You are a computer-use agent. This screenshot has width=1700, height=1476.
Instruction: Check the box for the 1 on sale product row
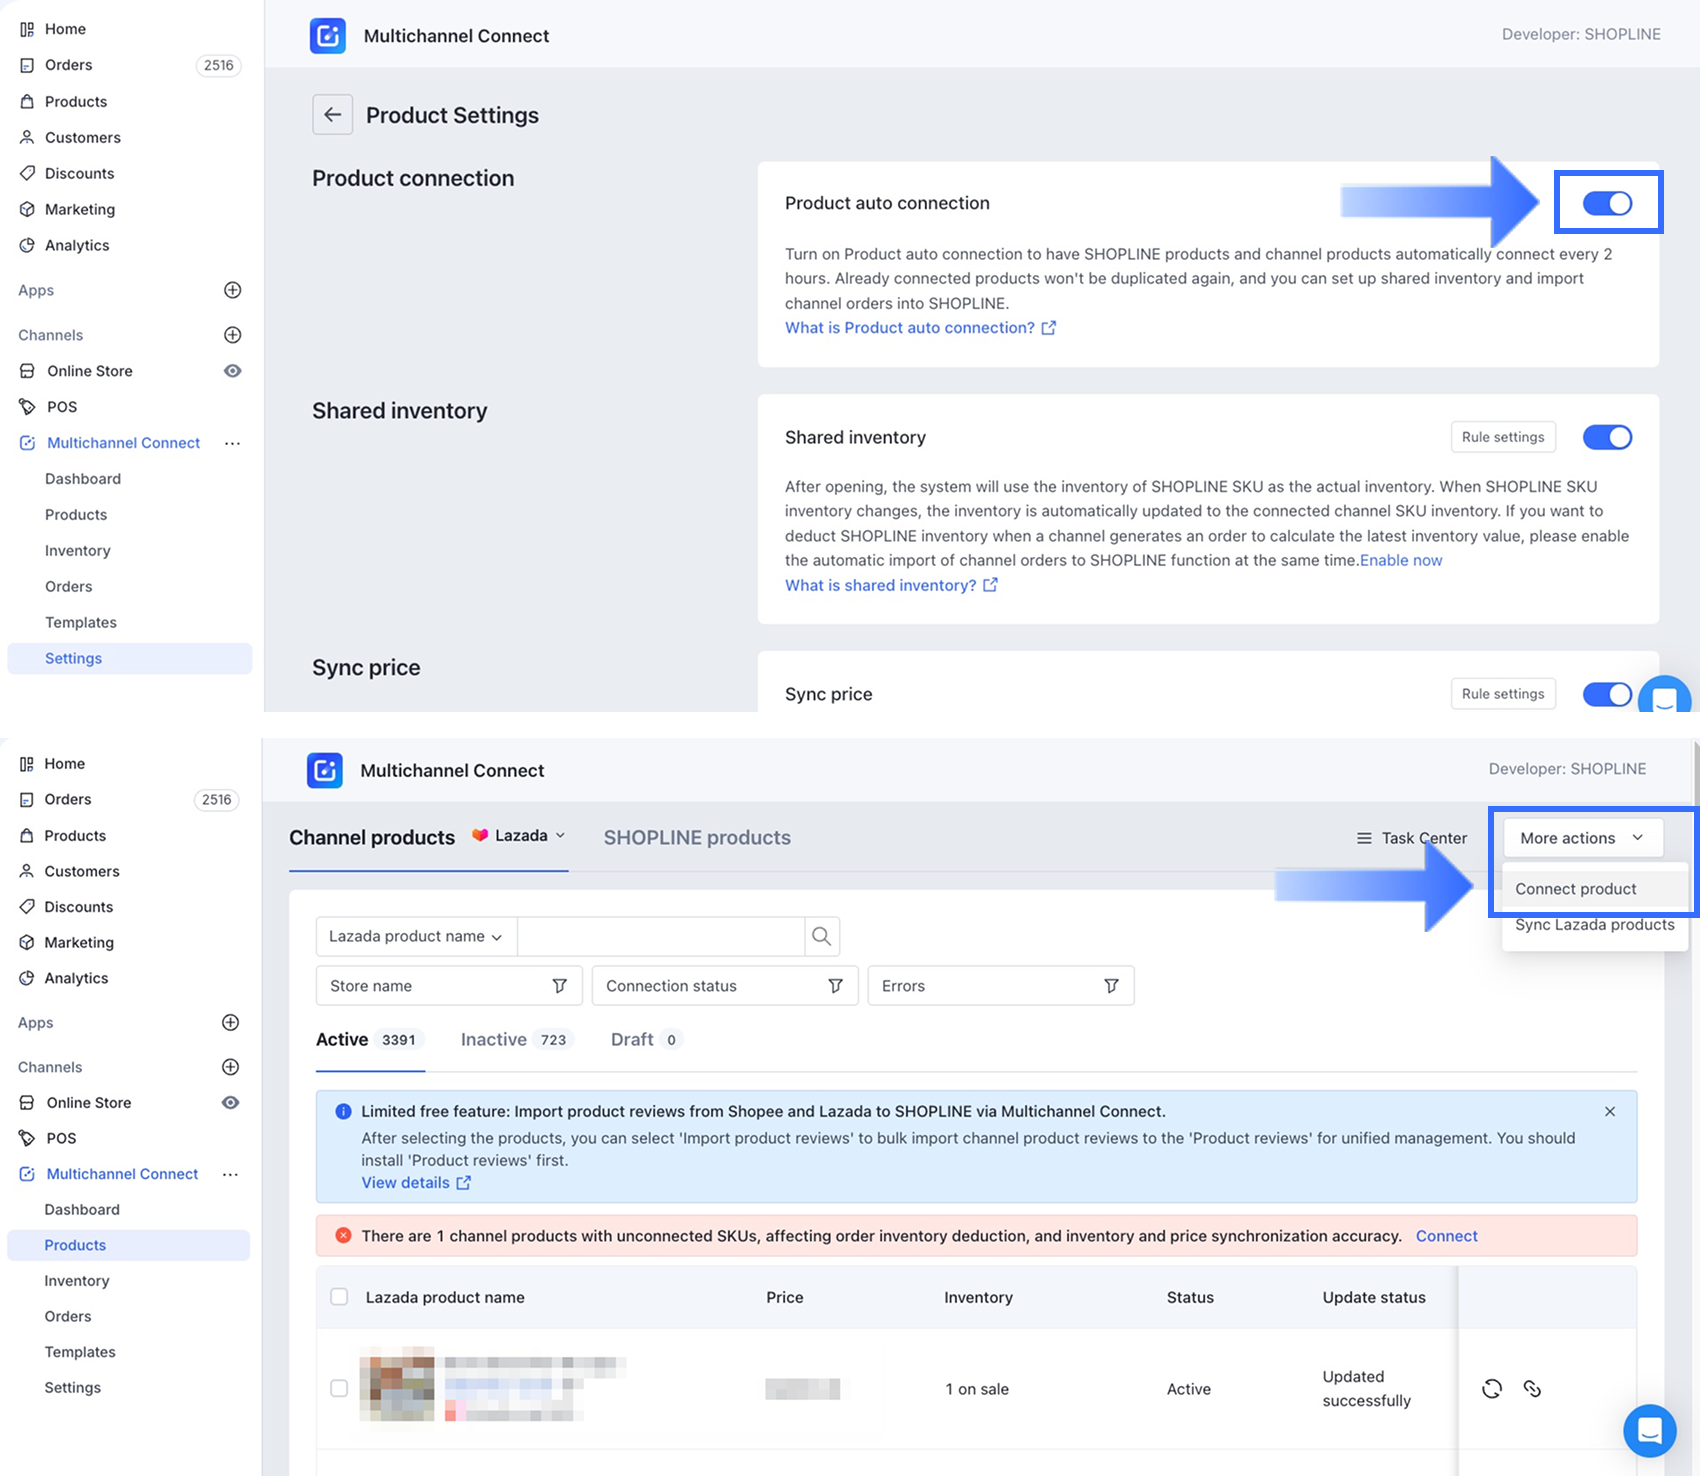(339, 1388)
